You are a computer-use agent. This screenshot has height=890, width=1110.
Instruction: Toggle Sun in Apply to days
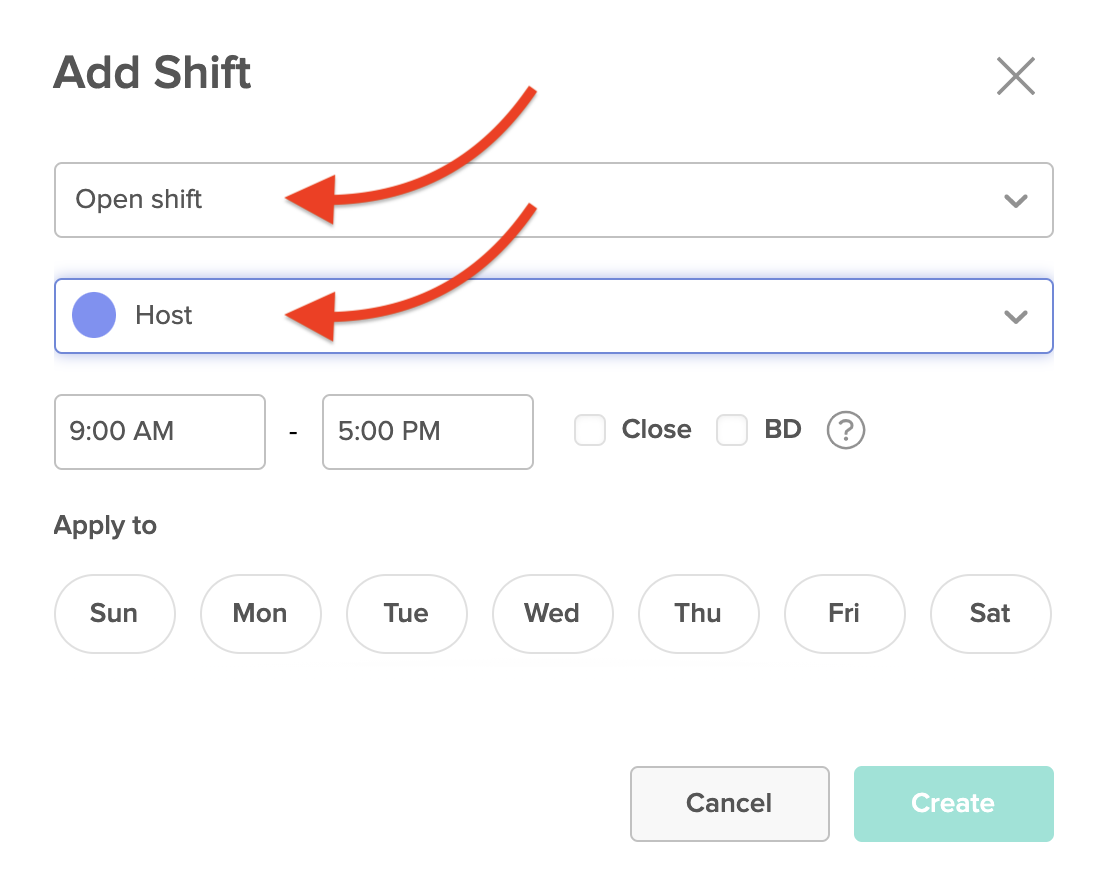click(115, 614)
